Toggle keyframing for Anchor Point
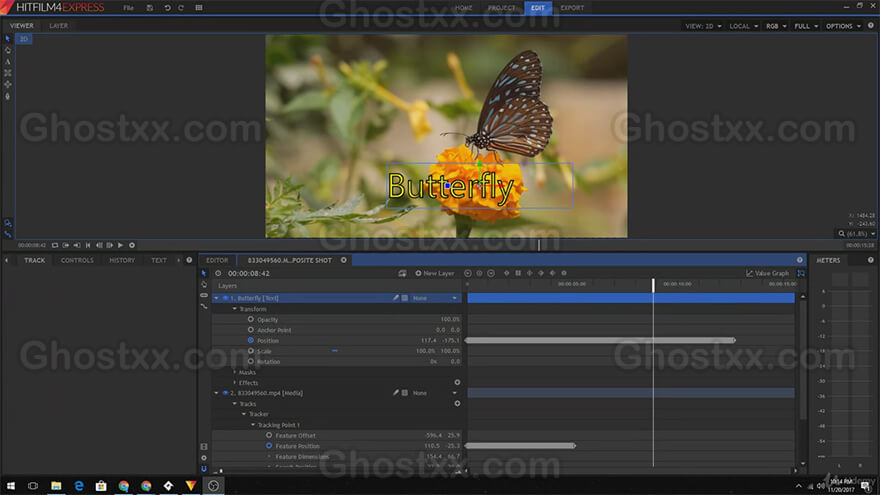 [x=251, y=330]
